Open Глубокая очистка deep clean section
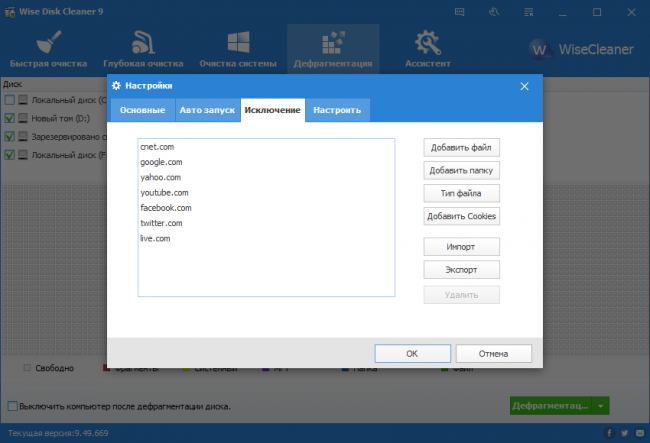 click(143, 49)
